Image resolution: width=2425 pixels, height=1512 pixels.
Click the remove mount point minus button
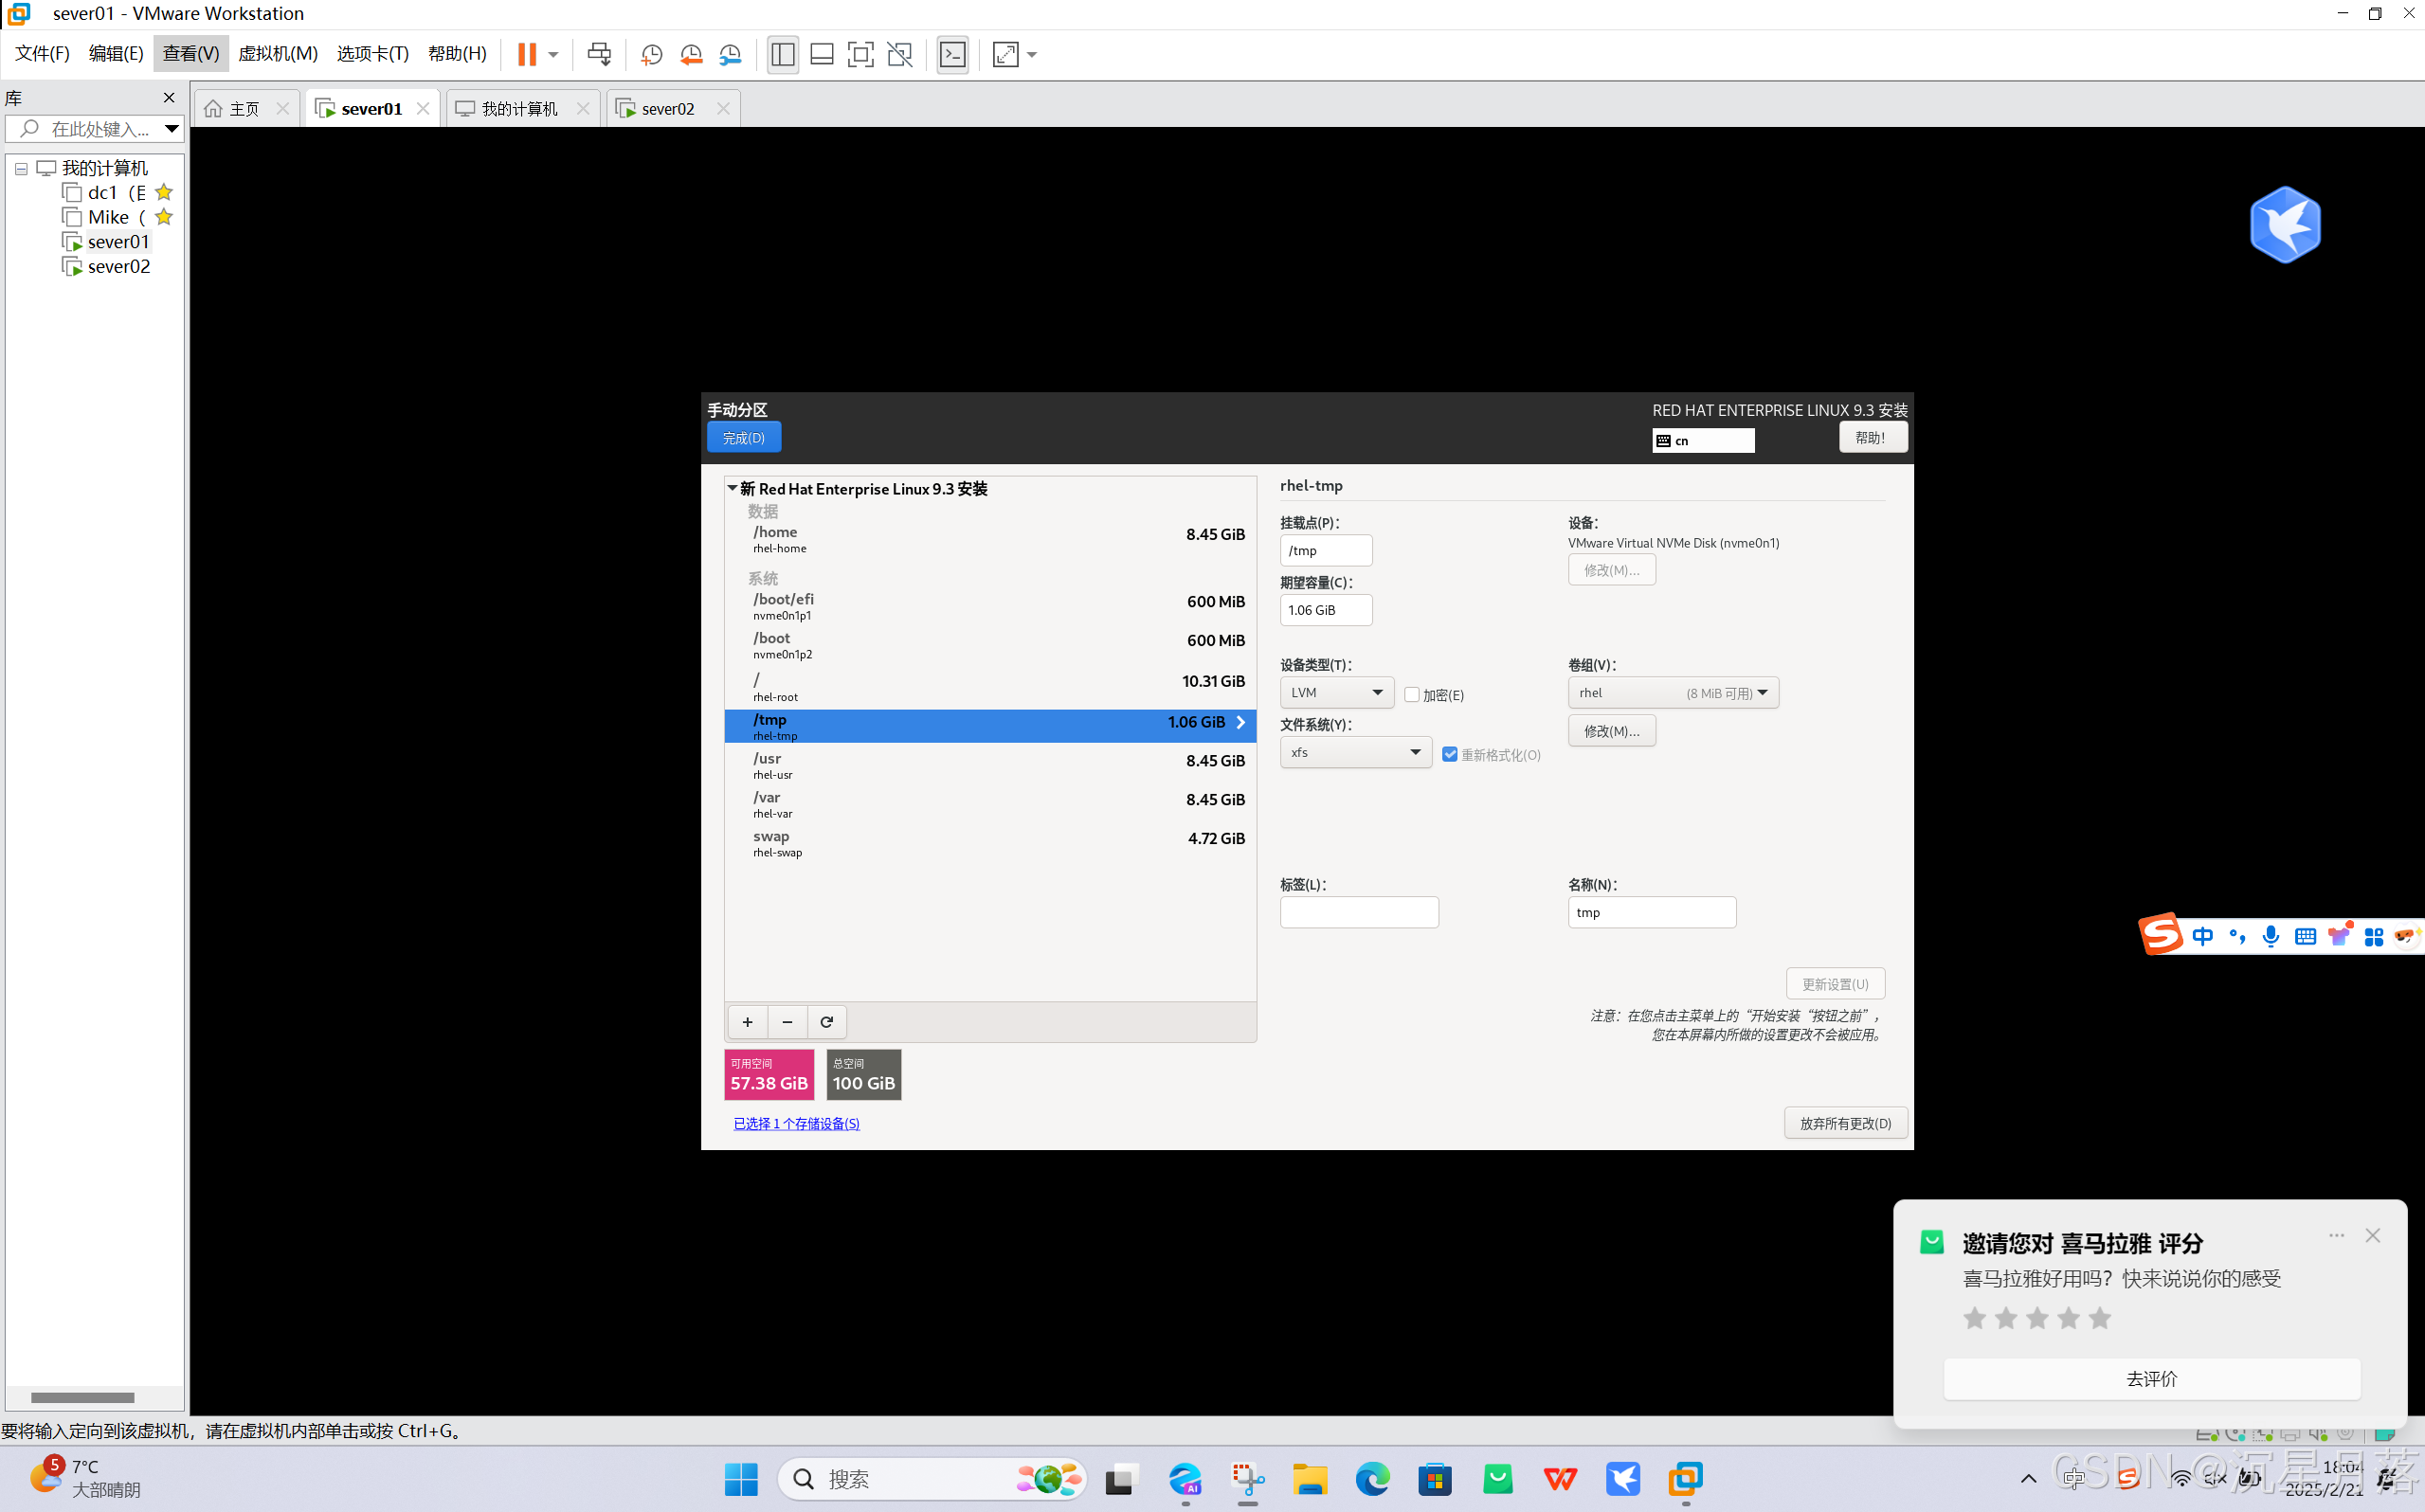point(787,1021)
